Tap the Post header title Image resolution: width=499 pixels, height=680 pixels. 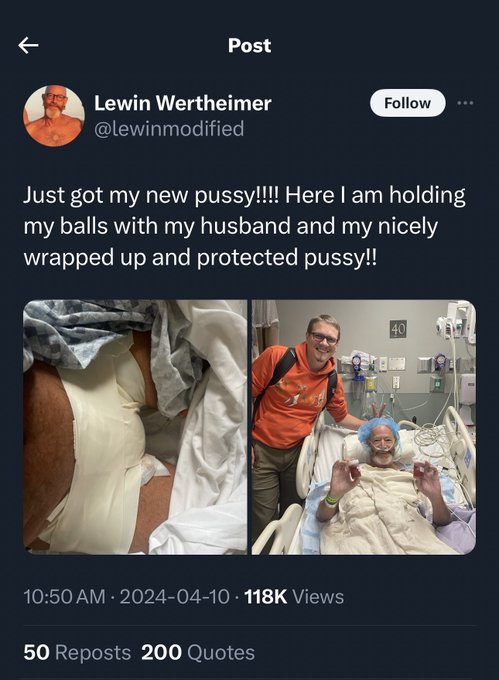(x=249, y=46)
